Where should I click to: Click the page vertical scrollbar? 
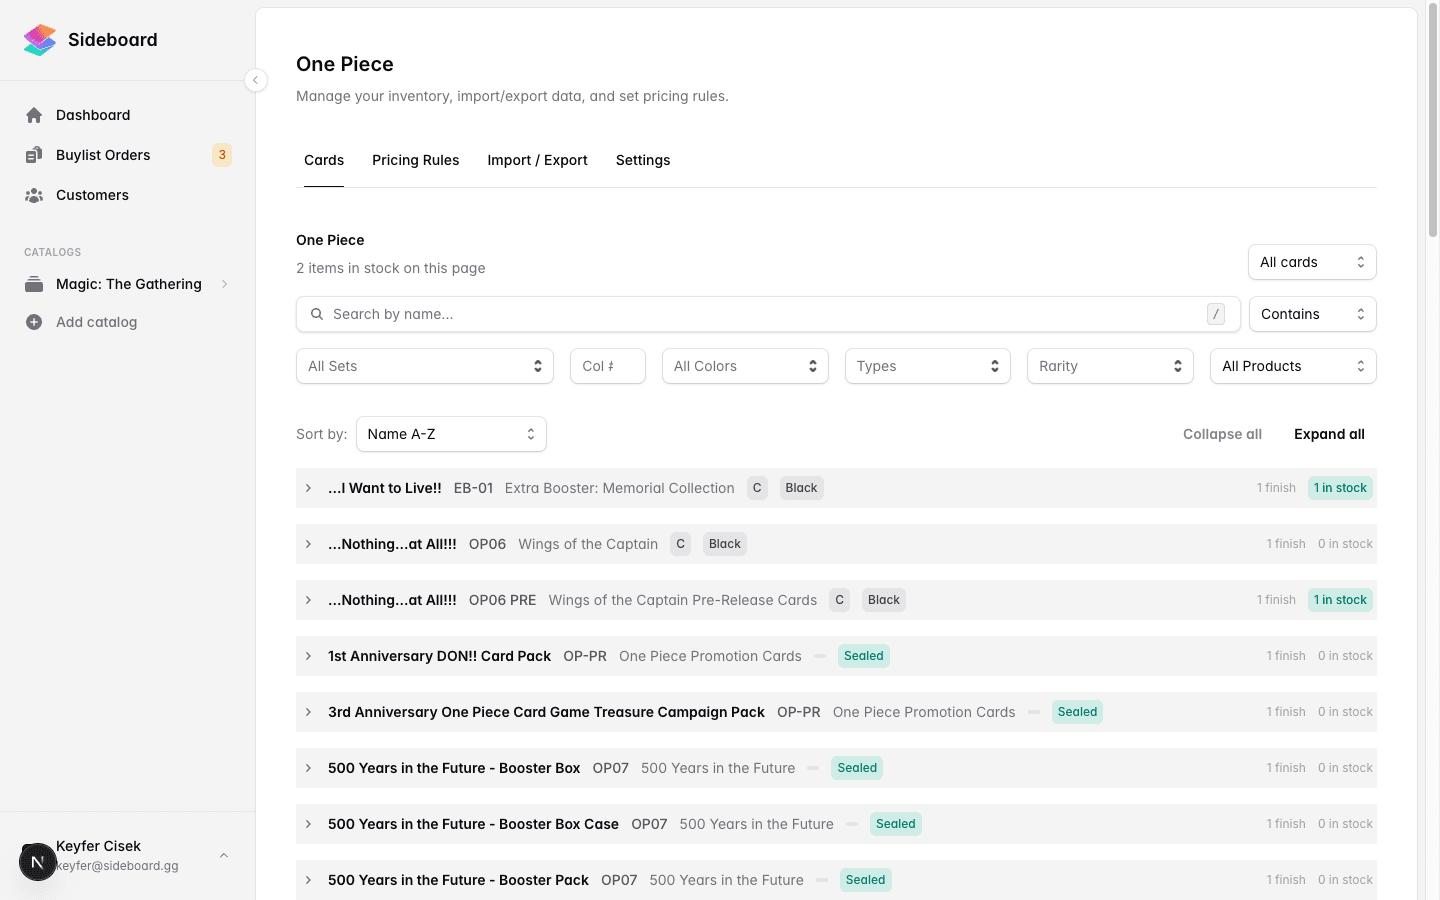[1433, 120]
